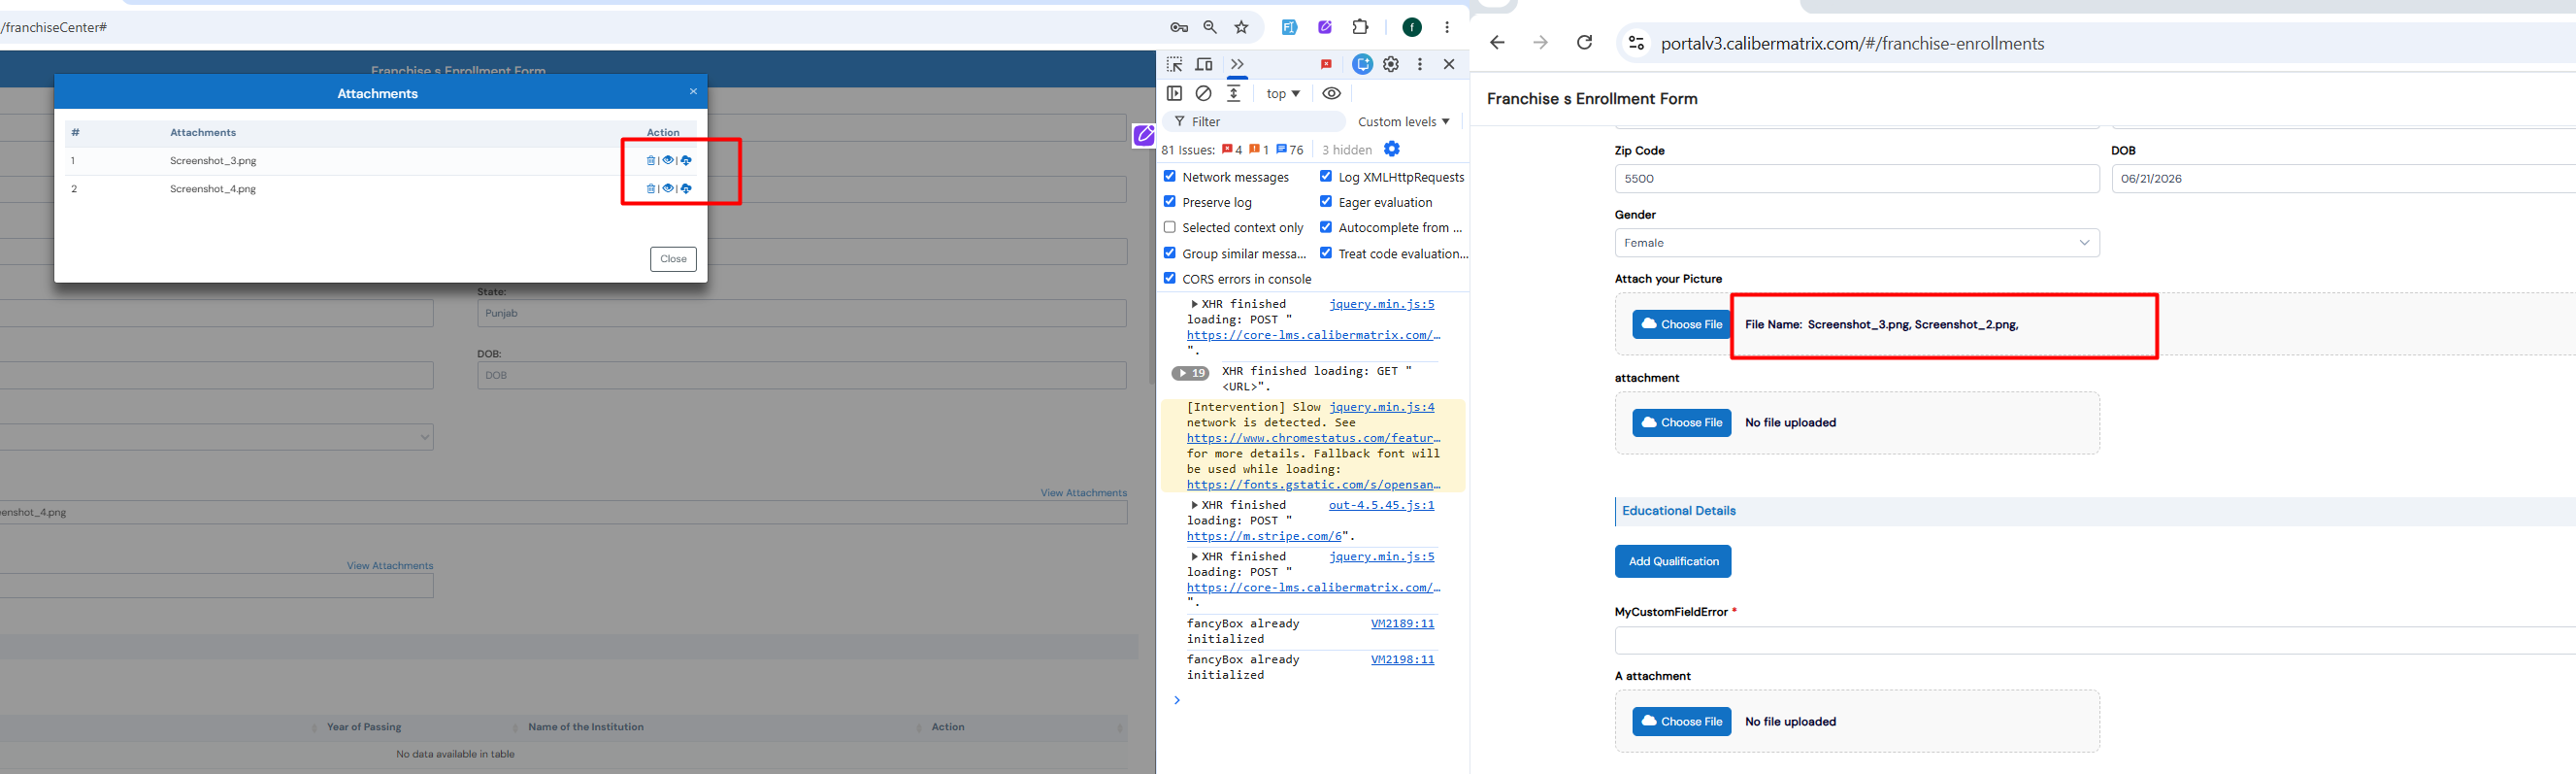
Task: Open DevTools AI assistance icon
Action: [x=1362, y=64]
